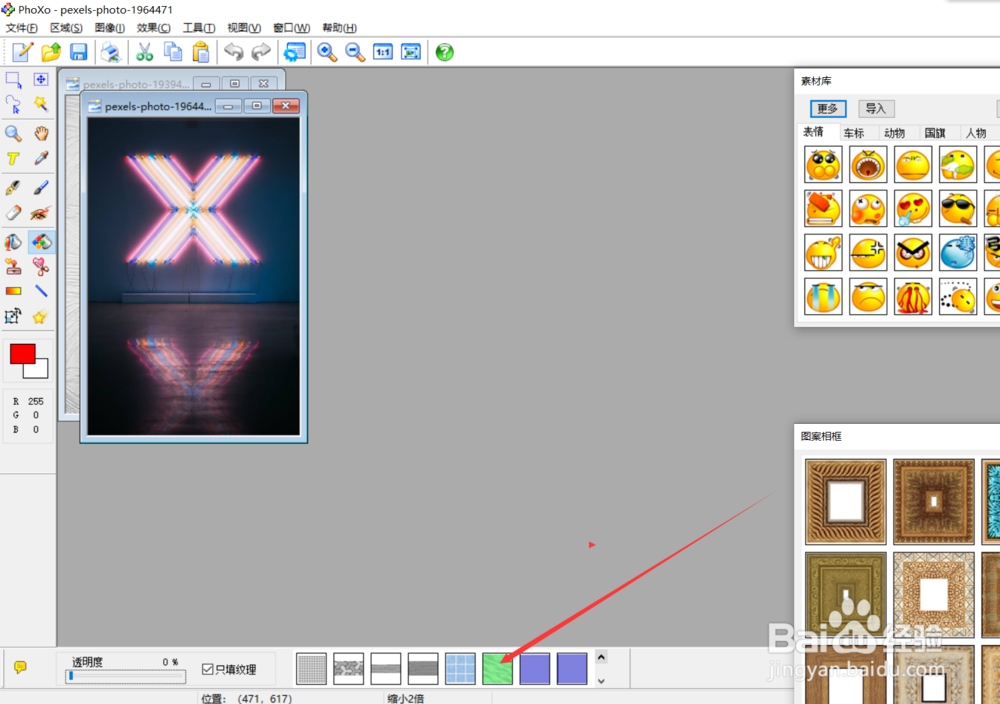Set actual size with 1:1 icon

pyautogui.click(x=383, y=52)
